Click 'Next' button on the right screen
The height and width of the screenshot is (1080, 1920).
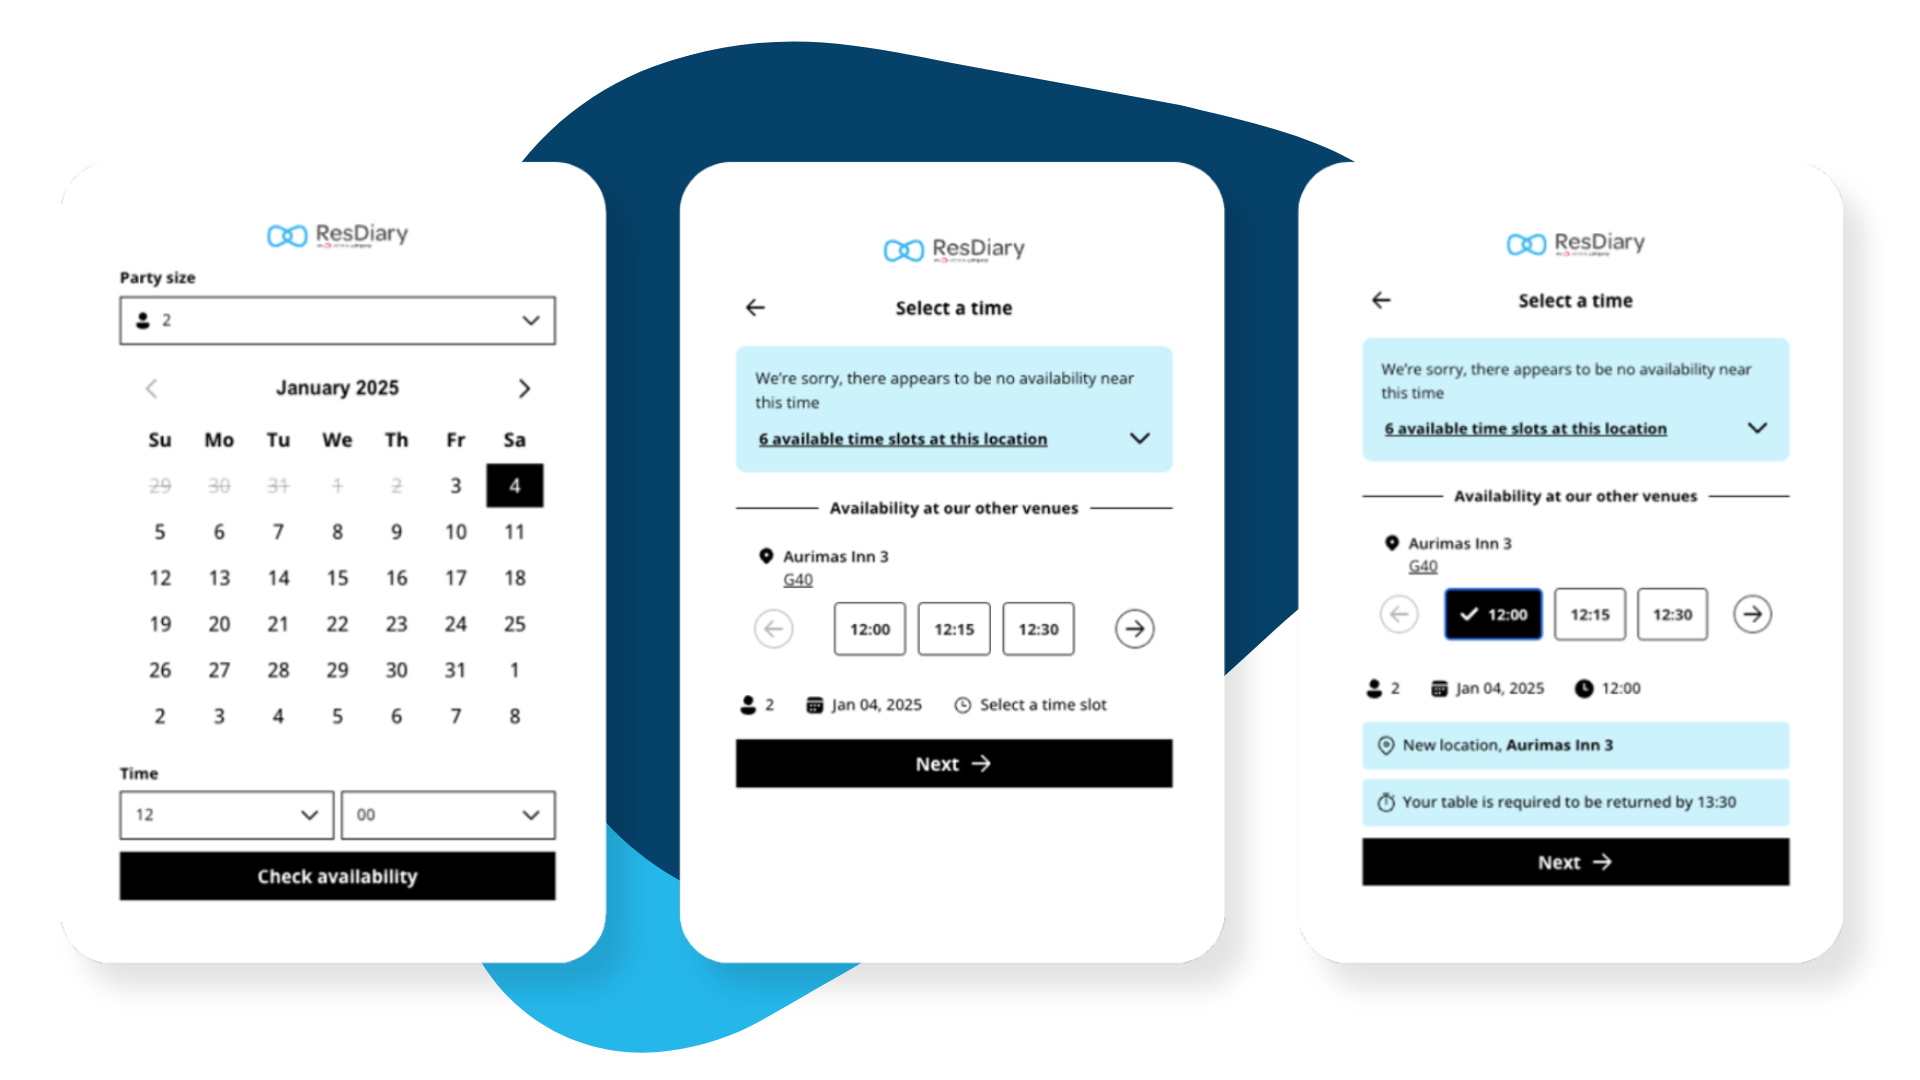(1578, 864)
